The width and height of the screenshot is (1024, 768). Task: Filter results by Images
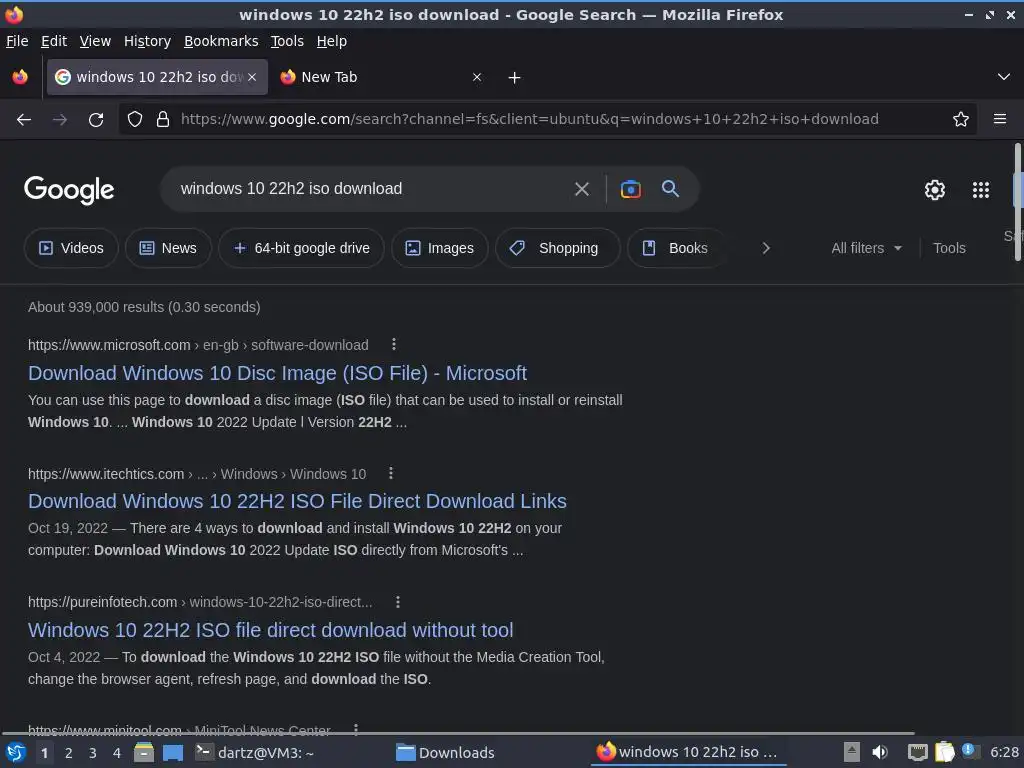[440, 248]
